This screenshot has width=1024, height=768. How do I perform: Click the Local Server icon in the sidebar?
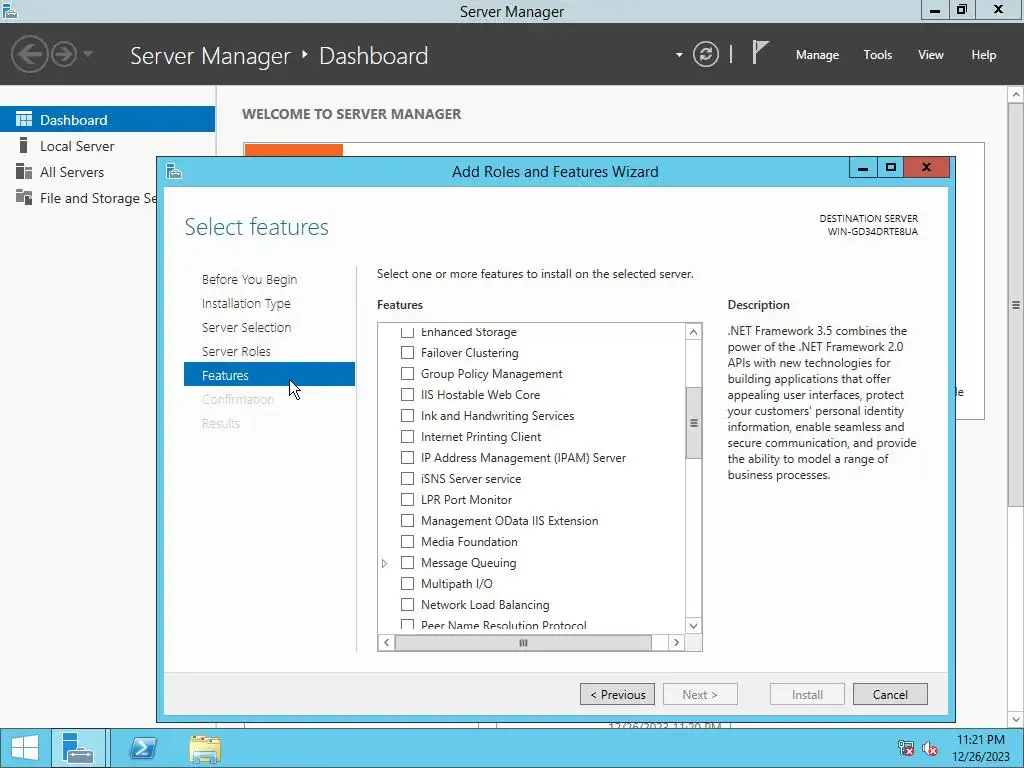click(x=24, y=146)
